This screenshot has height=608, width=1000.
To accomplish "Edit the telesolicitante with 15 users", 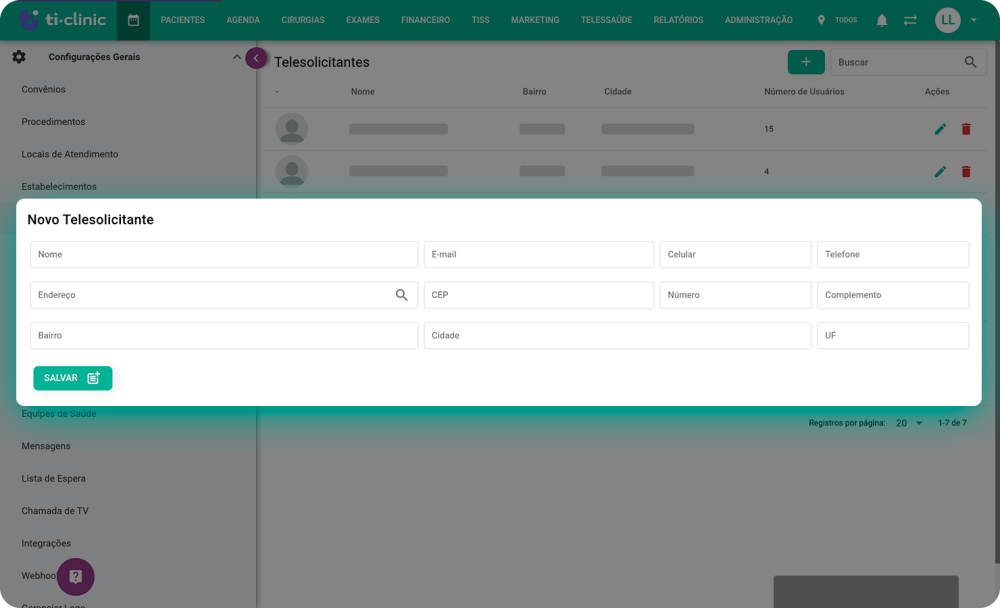I will click(x=940, y=129).
